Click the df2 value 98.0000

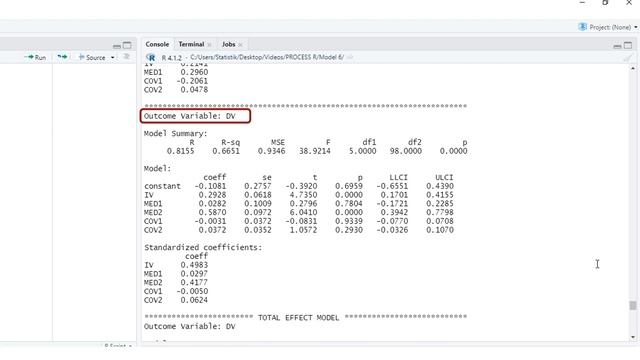click(x=406, y=151)
